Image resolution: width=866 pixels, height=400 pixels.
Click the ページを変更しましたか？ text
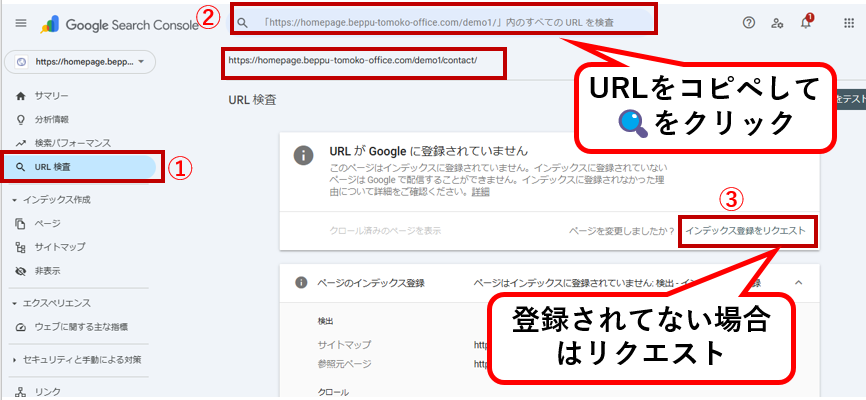[x=622, y=231]
